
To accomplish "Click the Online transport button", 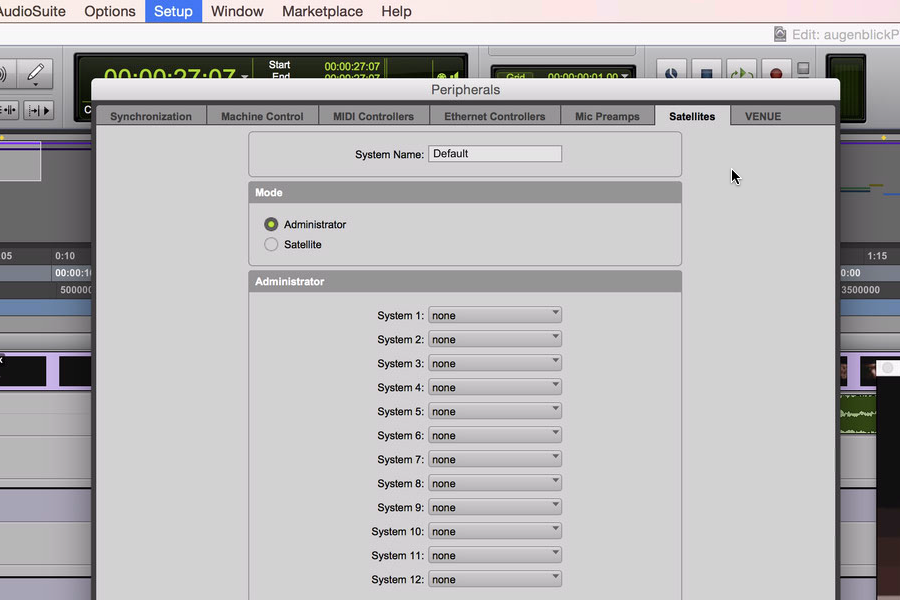I will click(x=671, y=72).
